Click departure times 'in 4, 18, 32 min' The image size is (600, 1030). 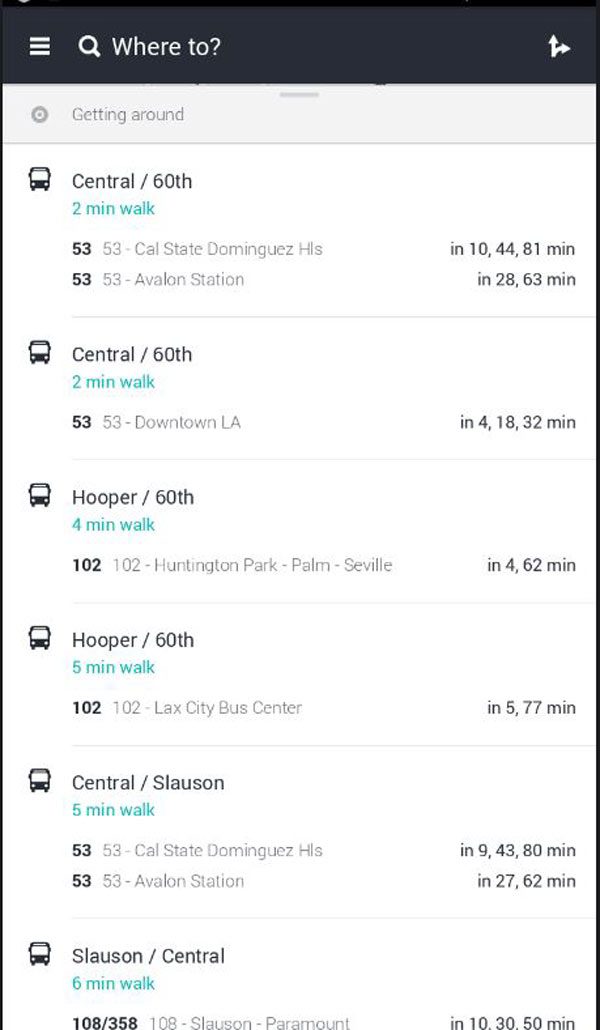[517, 422]
